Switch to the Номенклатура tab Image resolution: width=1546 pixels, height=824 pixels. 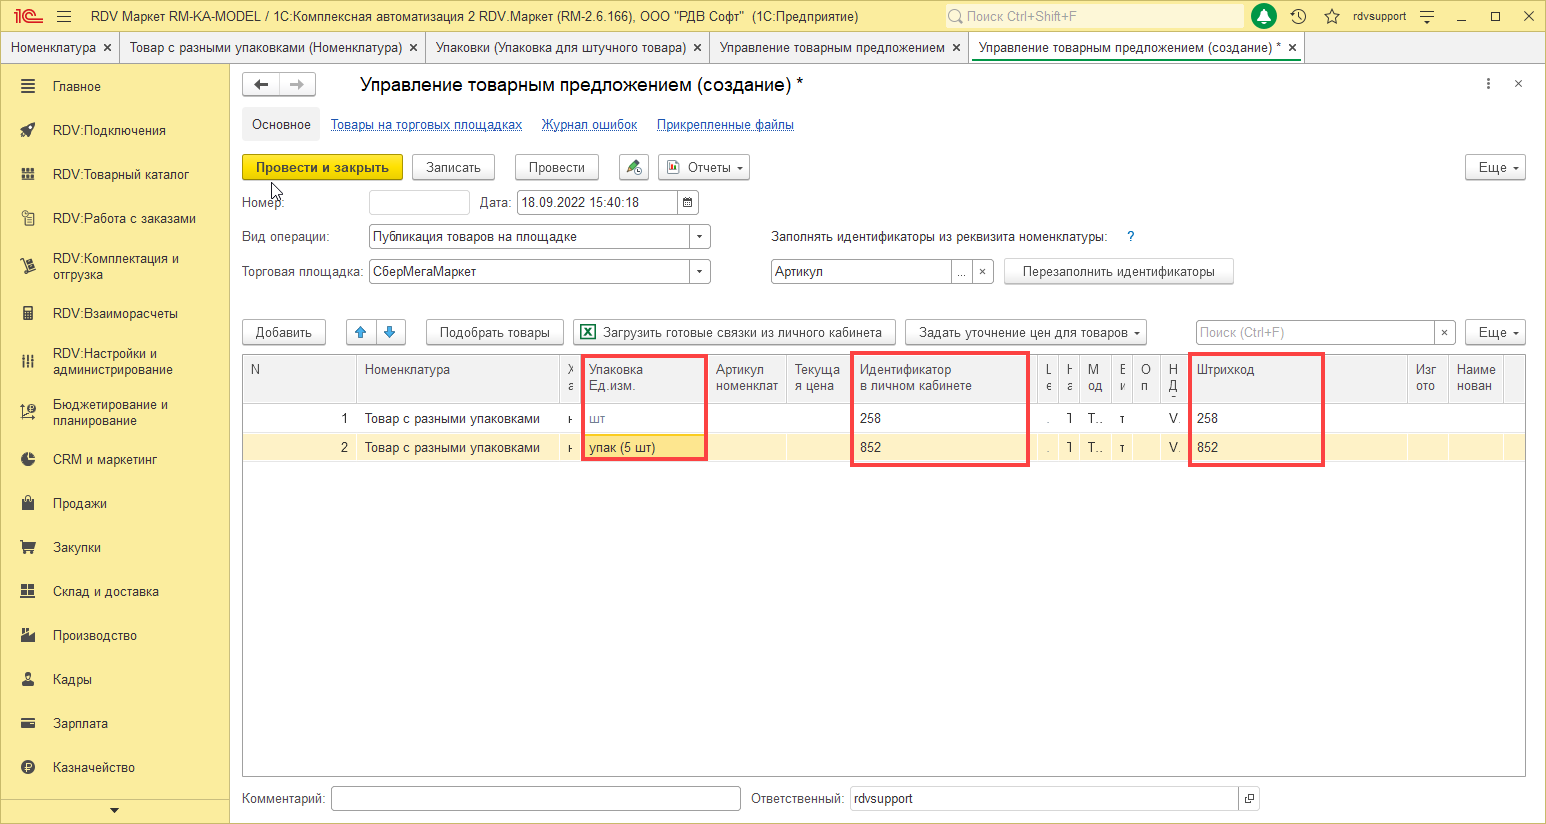[x=53, y=47]
